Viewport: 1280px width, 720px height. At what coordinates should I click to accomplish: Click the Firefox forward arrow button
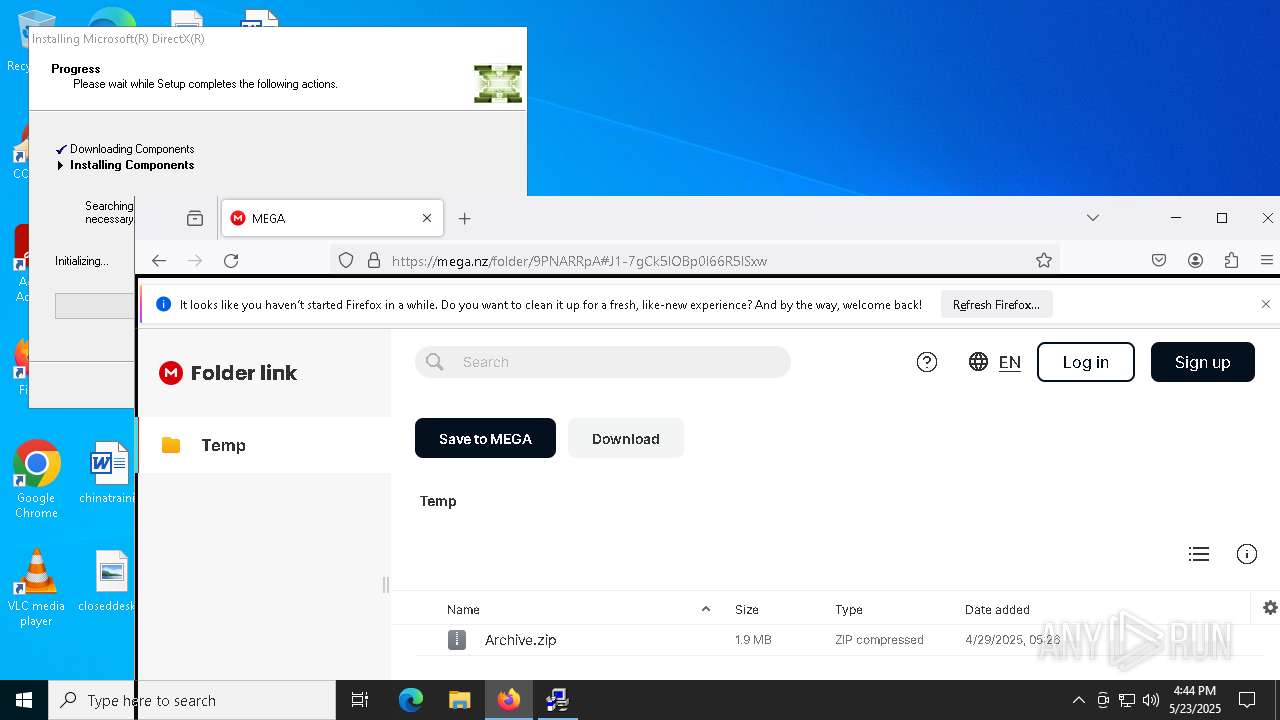coord(195,260)
